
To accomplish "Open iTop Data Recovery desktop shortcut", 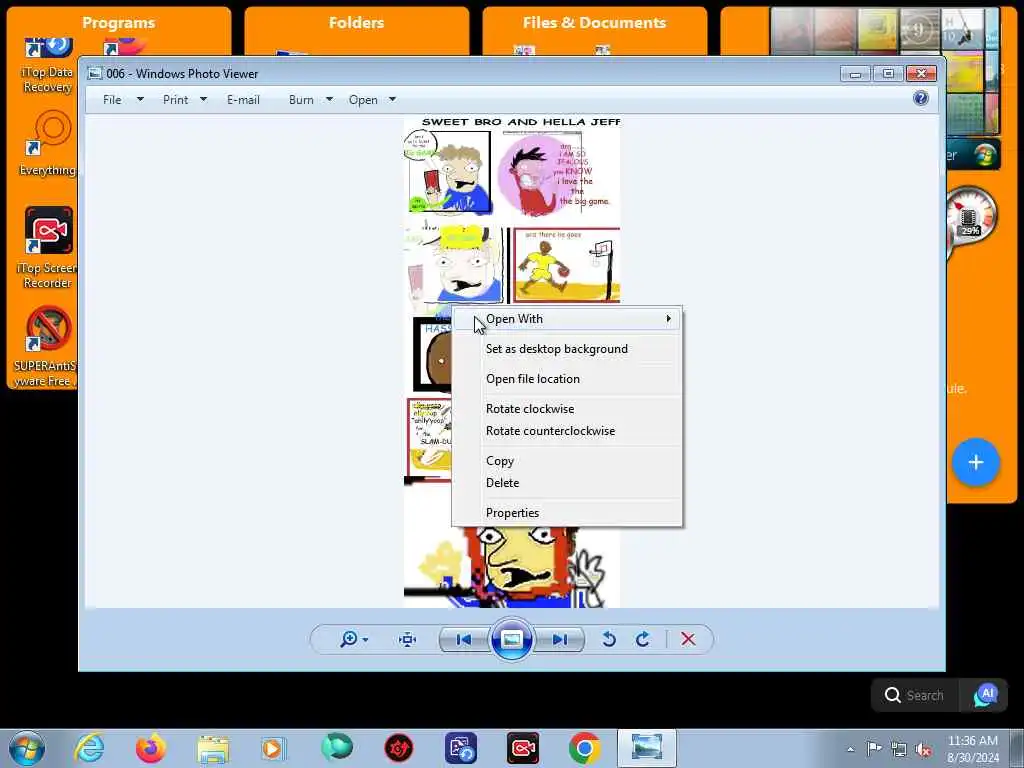I will (48, 65).
